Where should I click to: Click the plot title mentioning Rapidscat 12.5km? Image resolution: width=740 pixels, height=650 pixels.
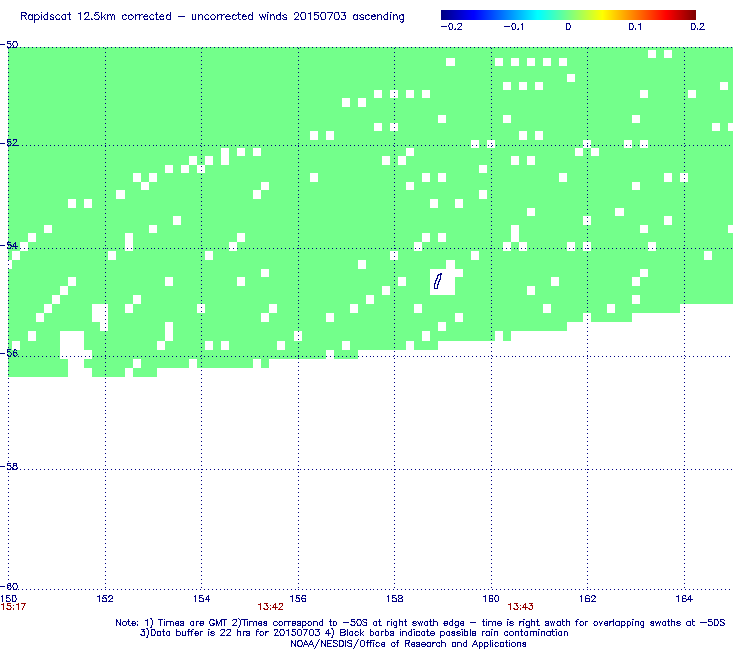click(x=212, y=17)
